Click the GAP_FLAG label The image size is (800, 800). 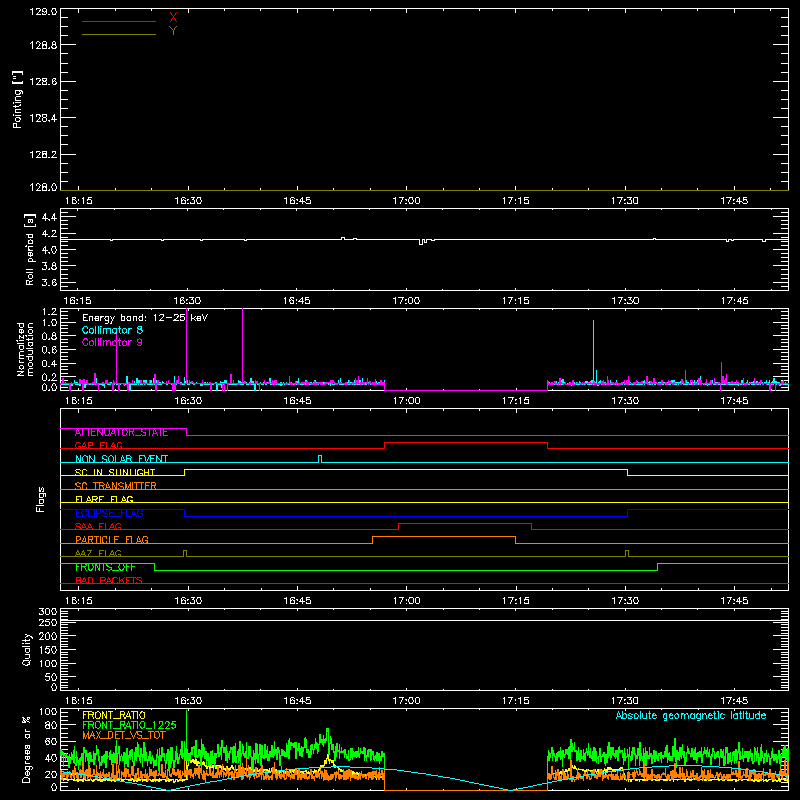click(x=98, y=445)
